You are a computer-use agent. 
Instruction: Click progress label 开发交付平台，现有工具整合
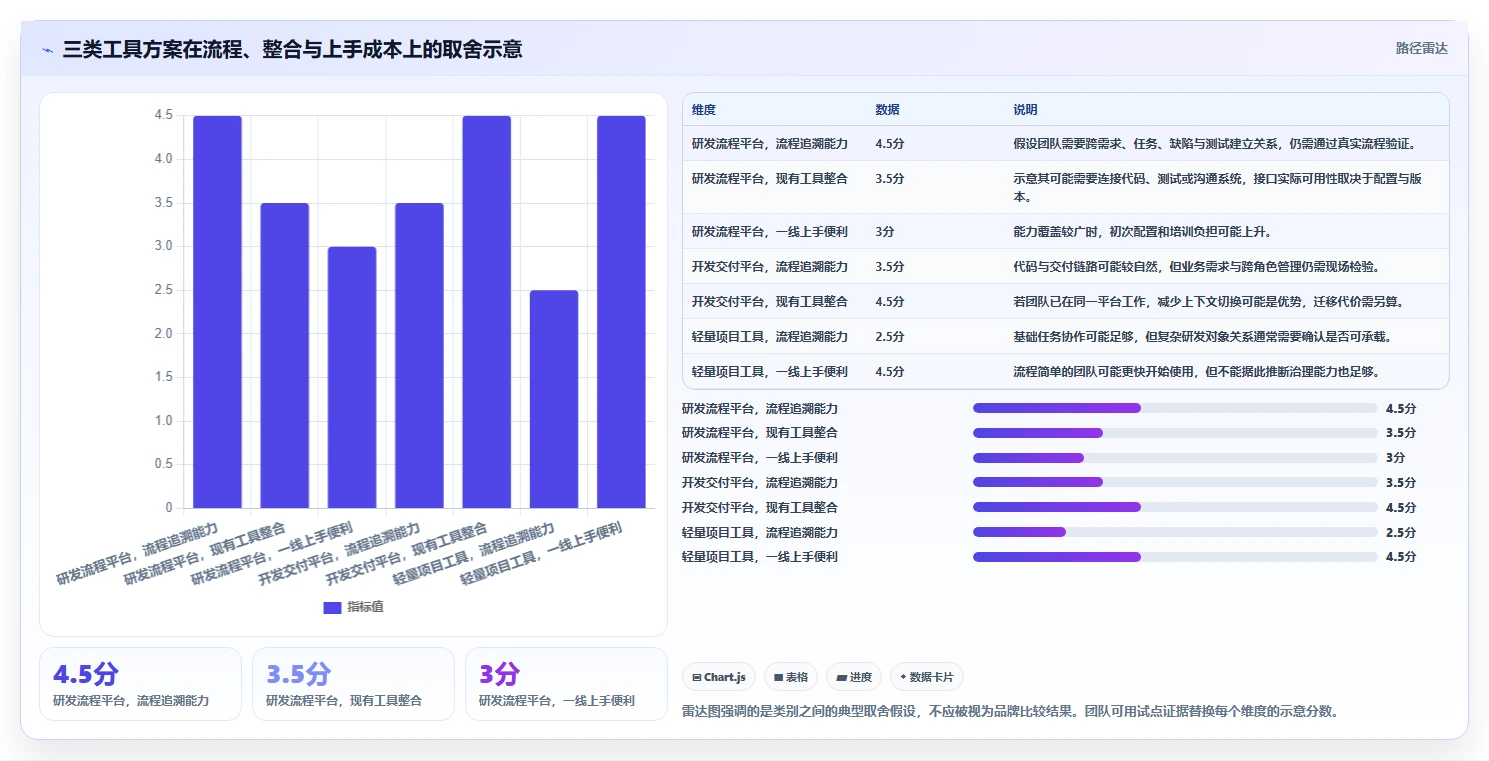(x=760, y=508)
